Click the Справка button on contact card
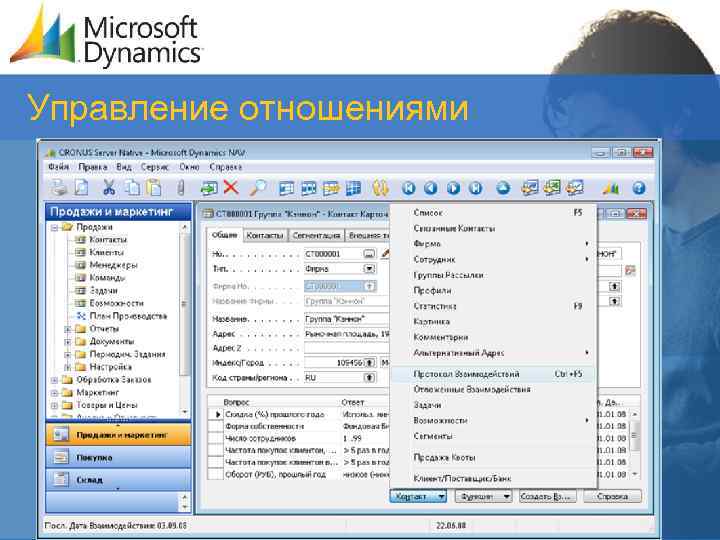Screen dimensions: 720x540 [x=613, y=496]
